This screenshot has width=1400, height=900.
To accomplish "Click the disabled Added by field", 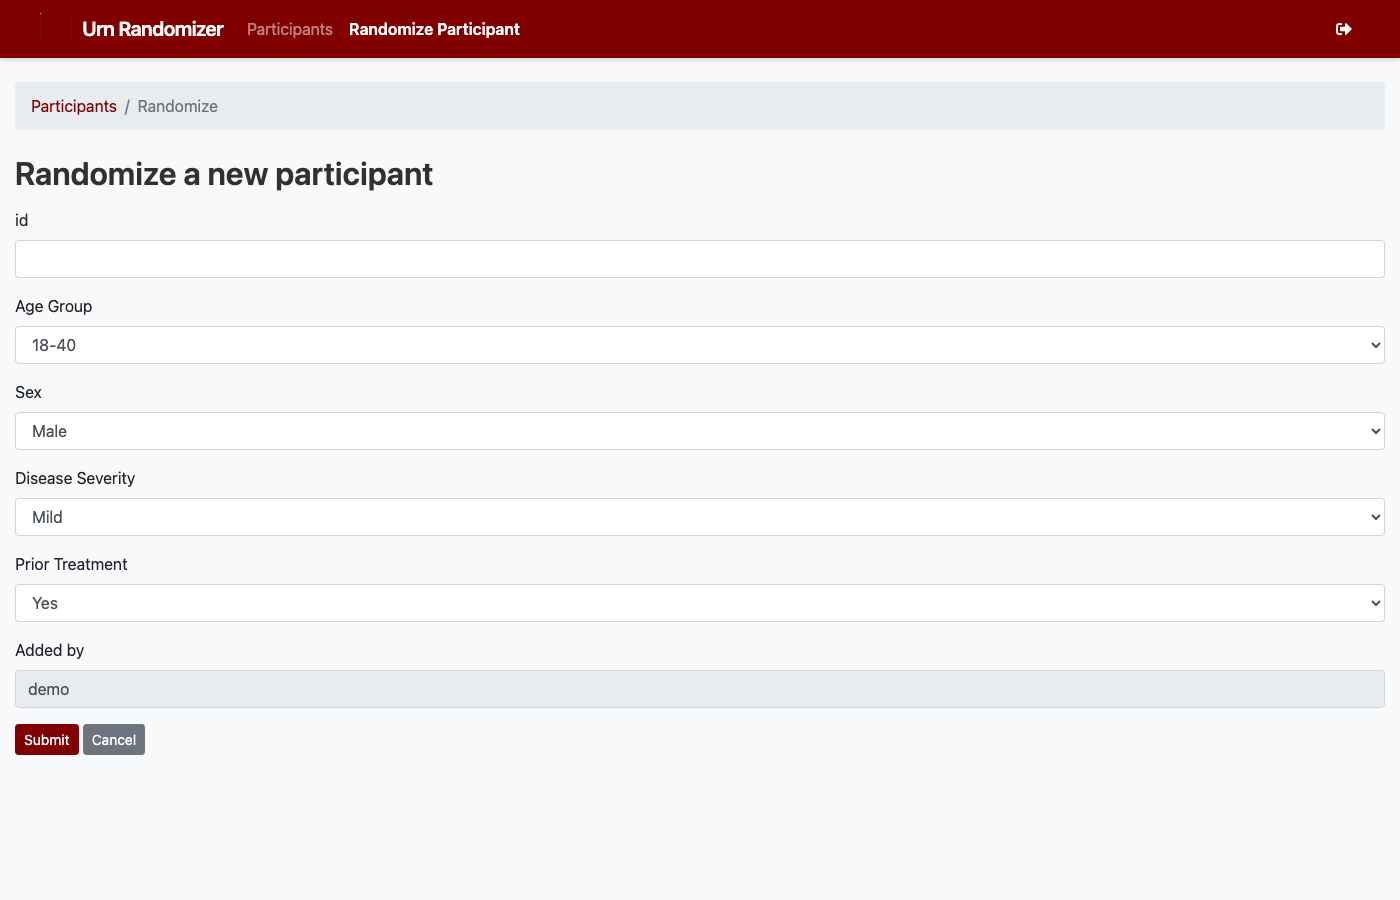I will 700,689.
